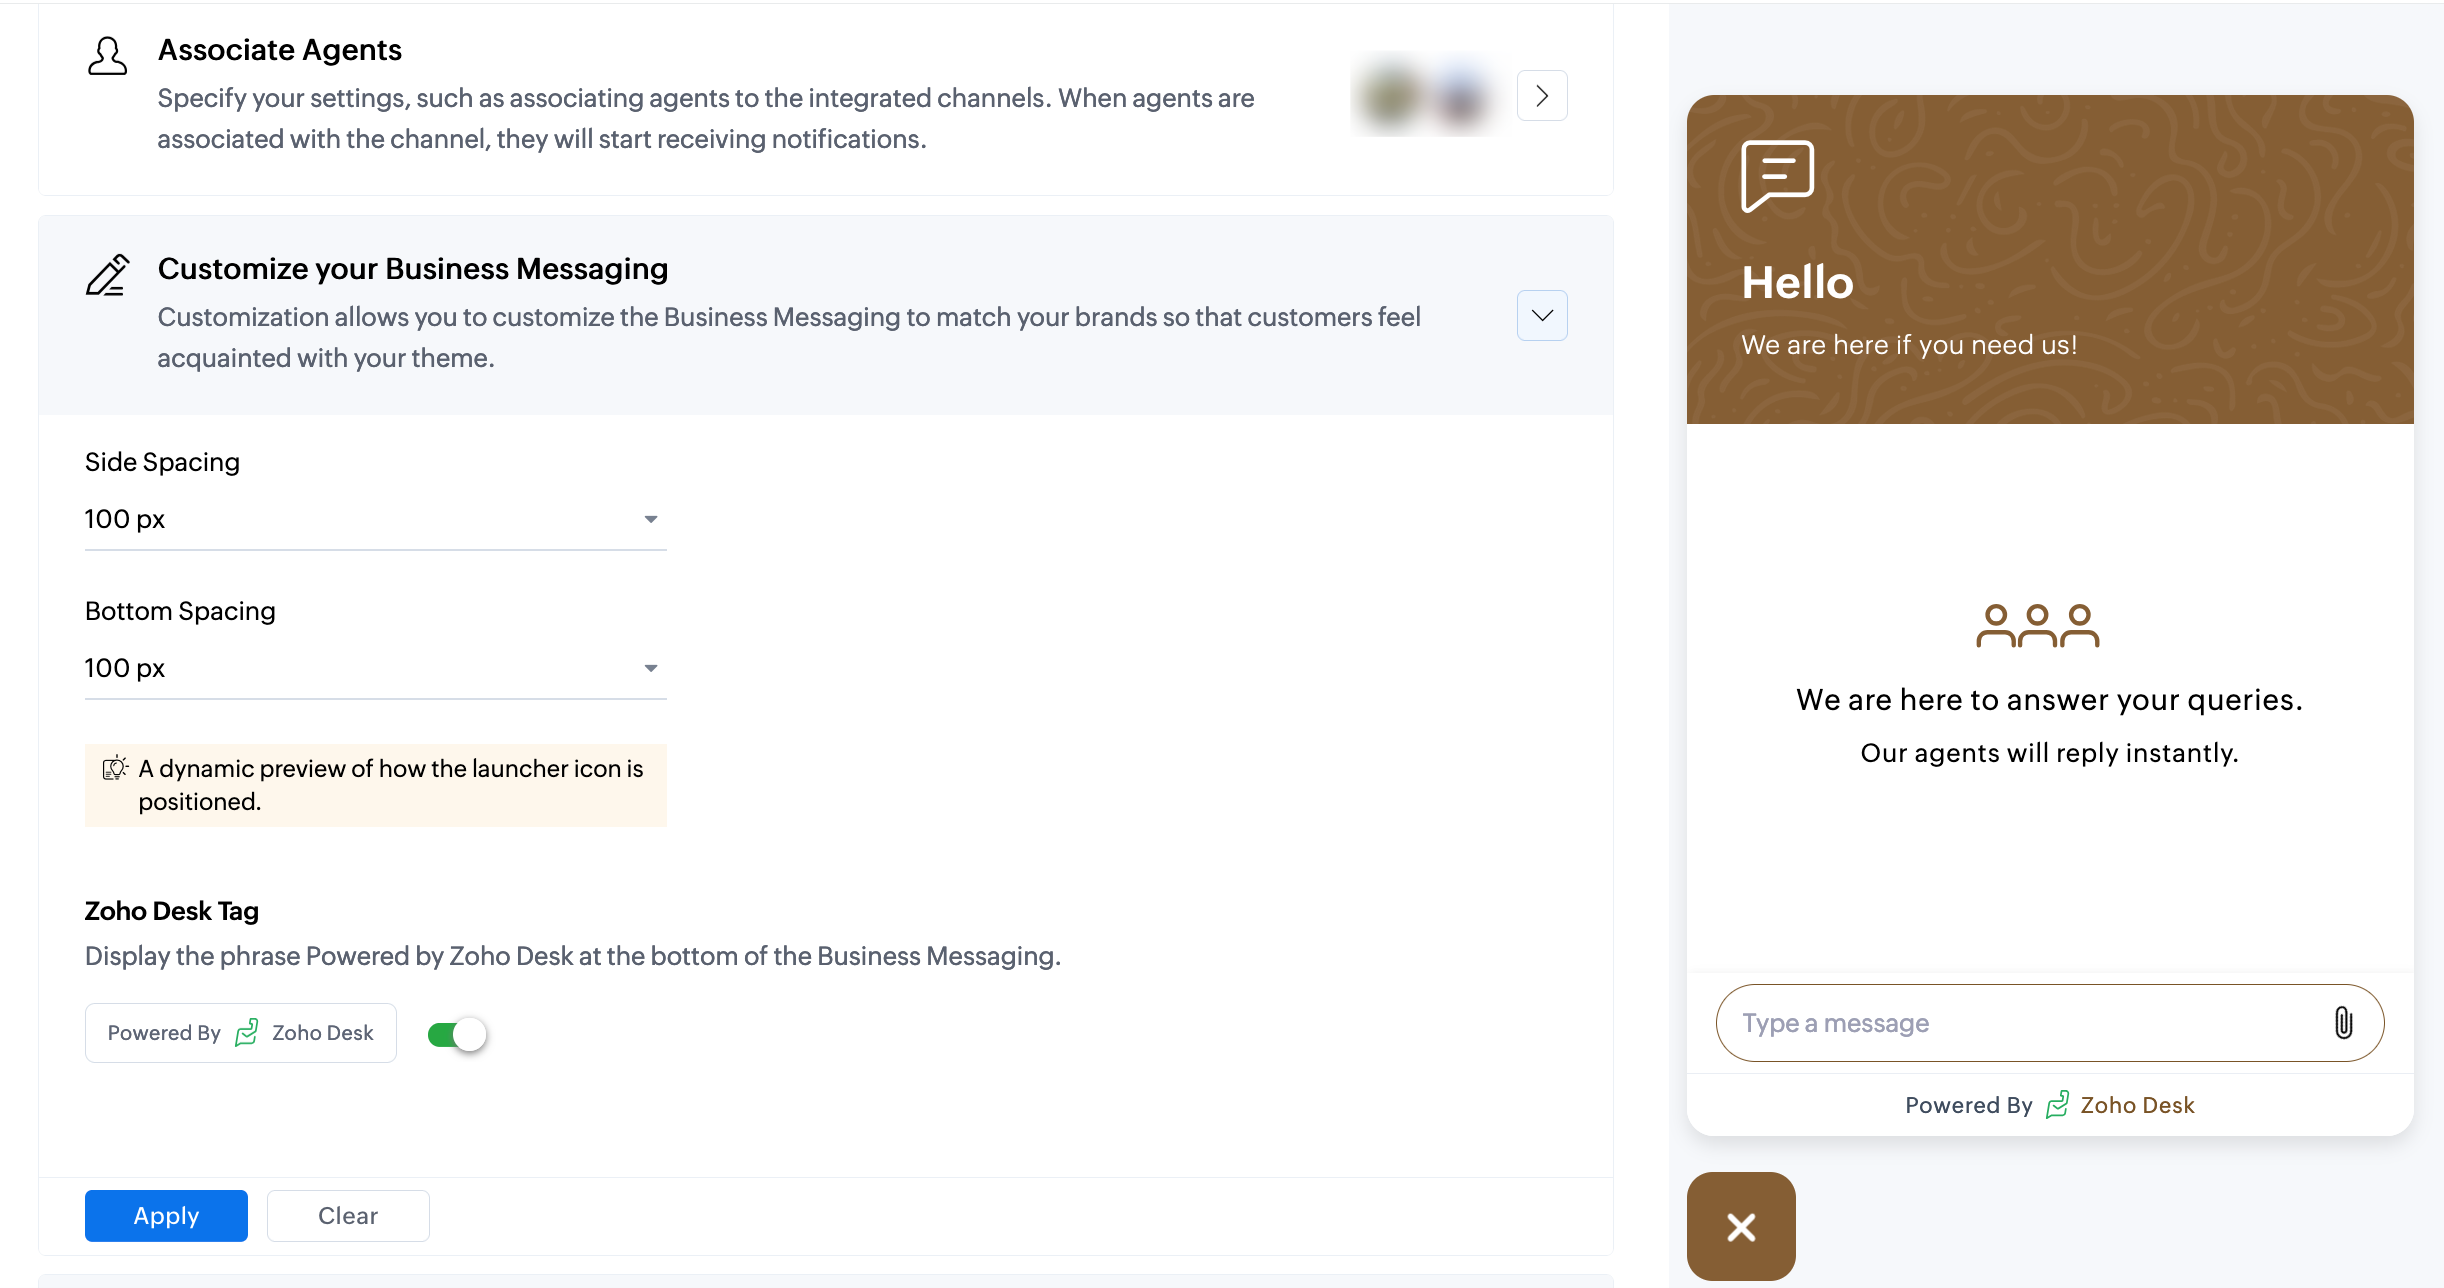The height and width of the screenshot is (1288, 2444).
Task: Close the chat launcher with X icon
Action: tap(1741, 1226)
